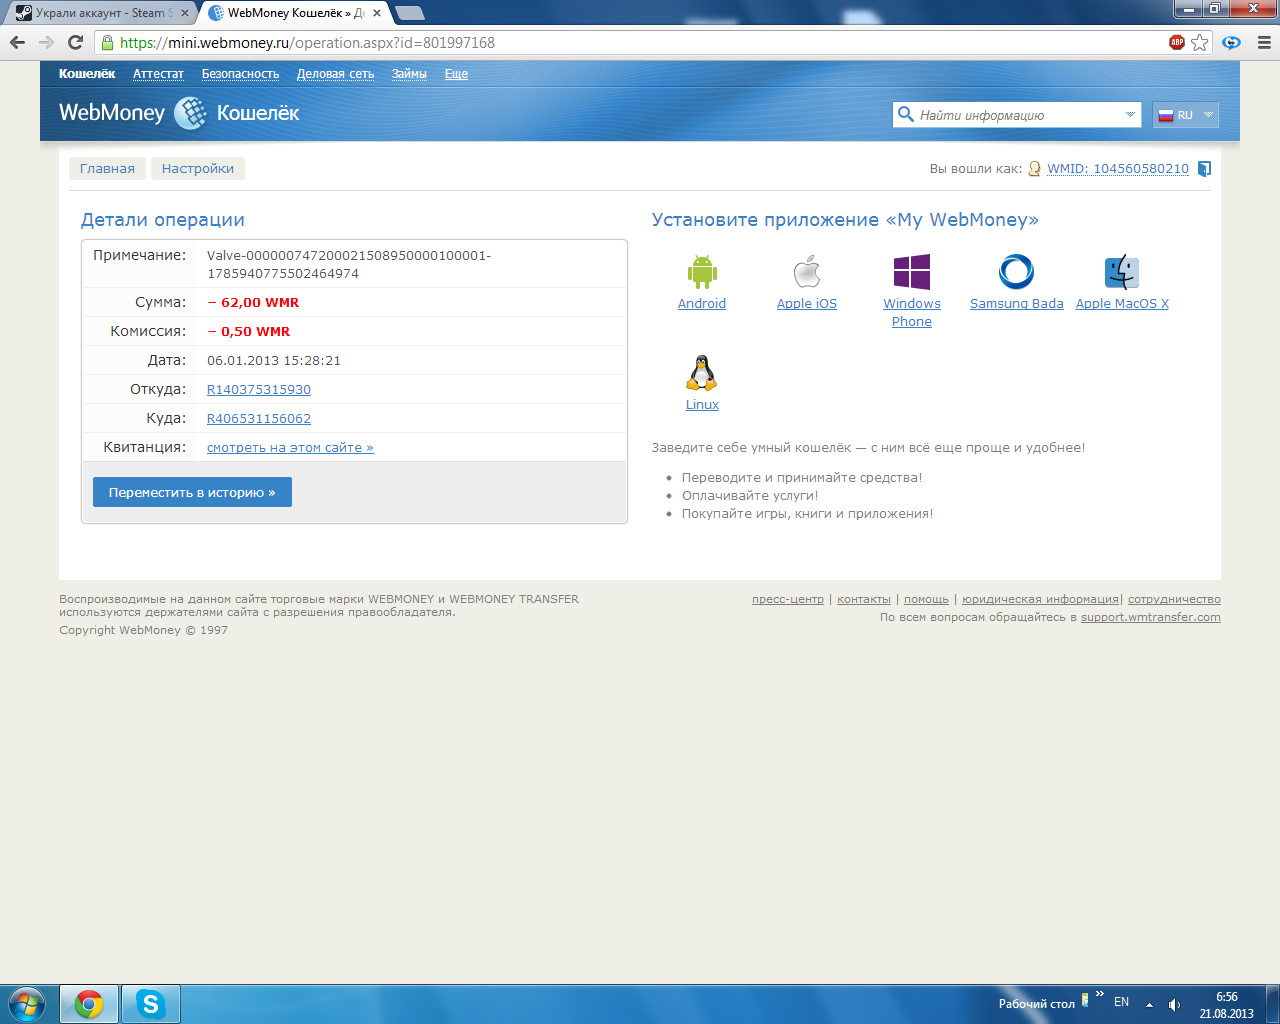Go to the Главная tab

pos(107,169)
